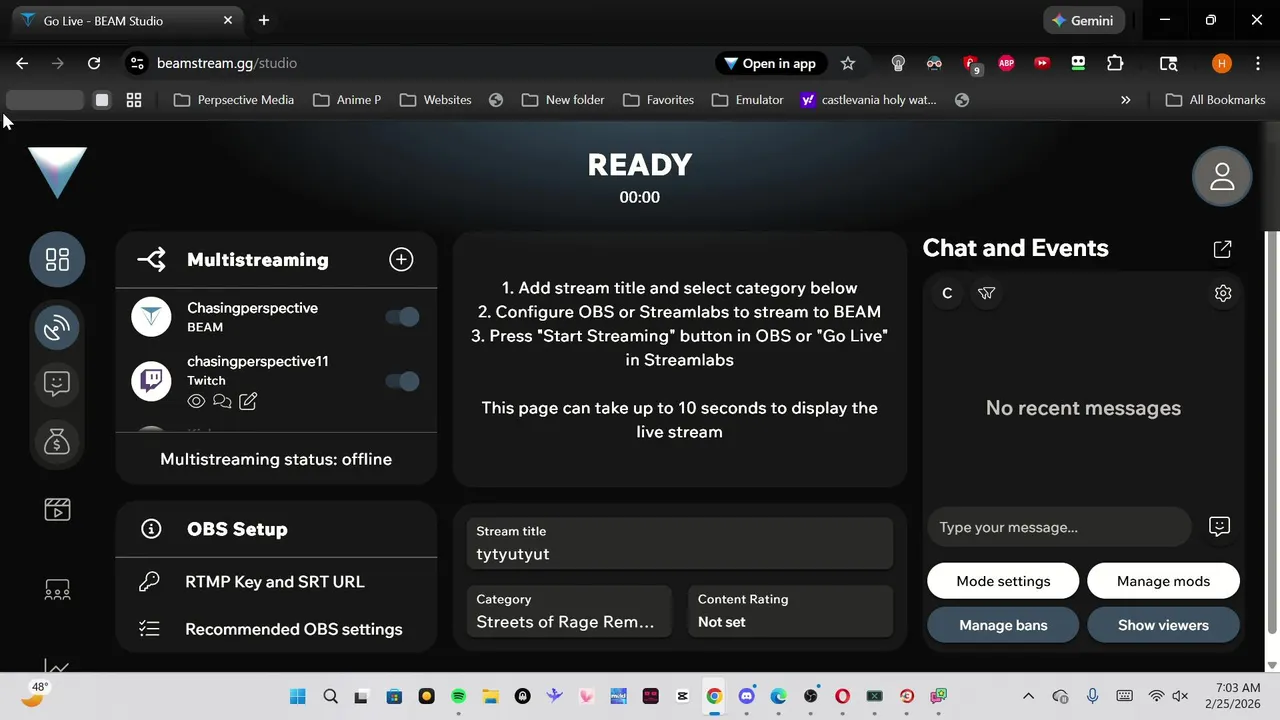This screenshot has width=1280, height=720.
Task: Click the Show viewers button
Action: [x=1163, y=625]
